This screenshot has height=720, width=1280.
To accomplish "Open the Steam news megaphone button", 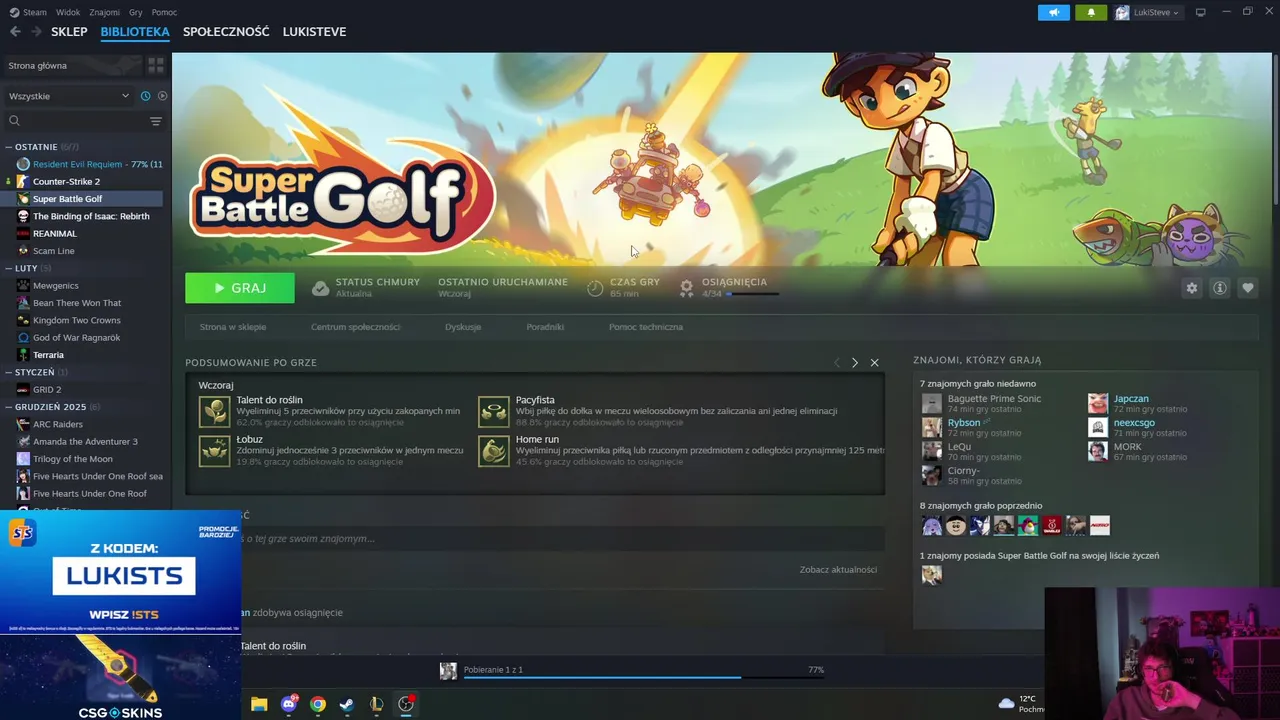I will [x=1053, y=12].
